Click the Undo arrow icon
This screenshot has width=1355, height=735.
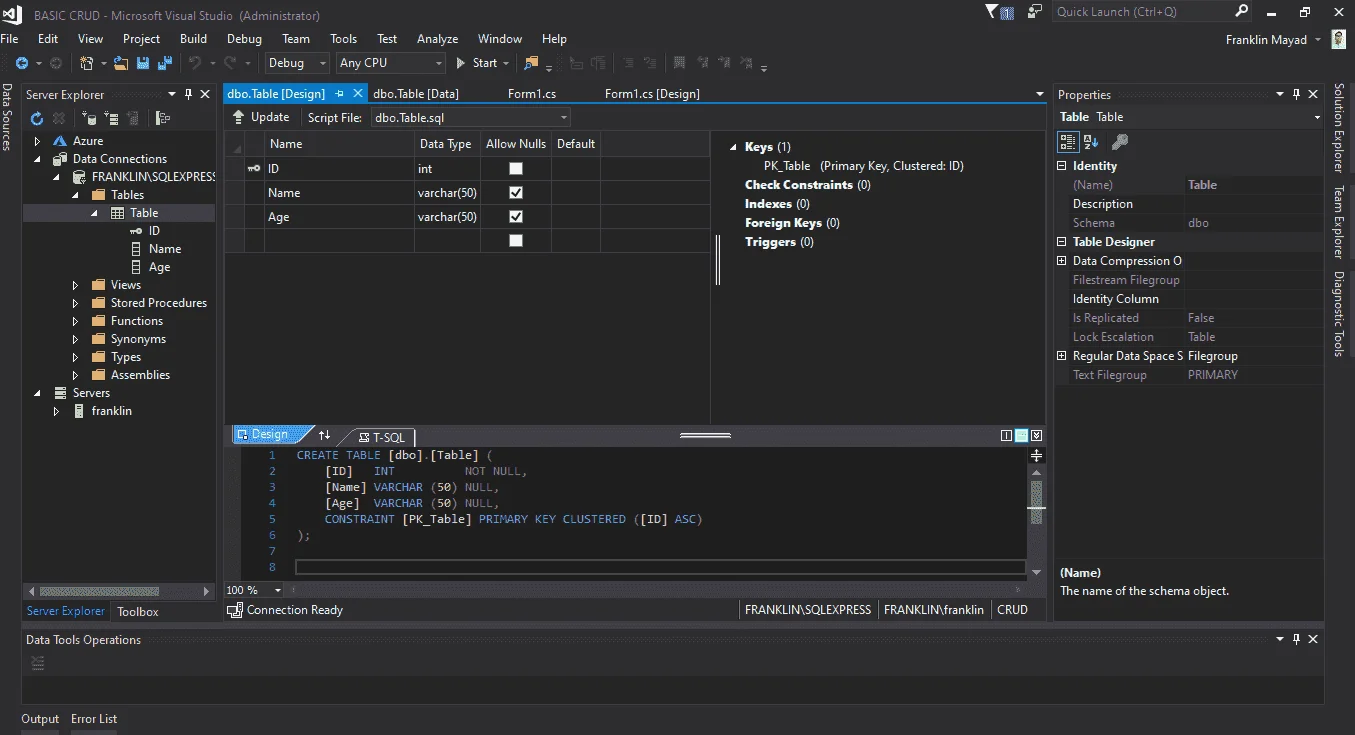point(194,63)
